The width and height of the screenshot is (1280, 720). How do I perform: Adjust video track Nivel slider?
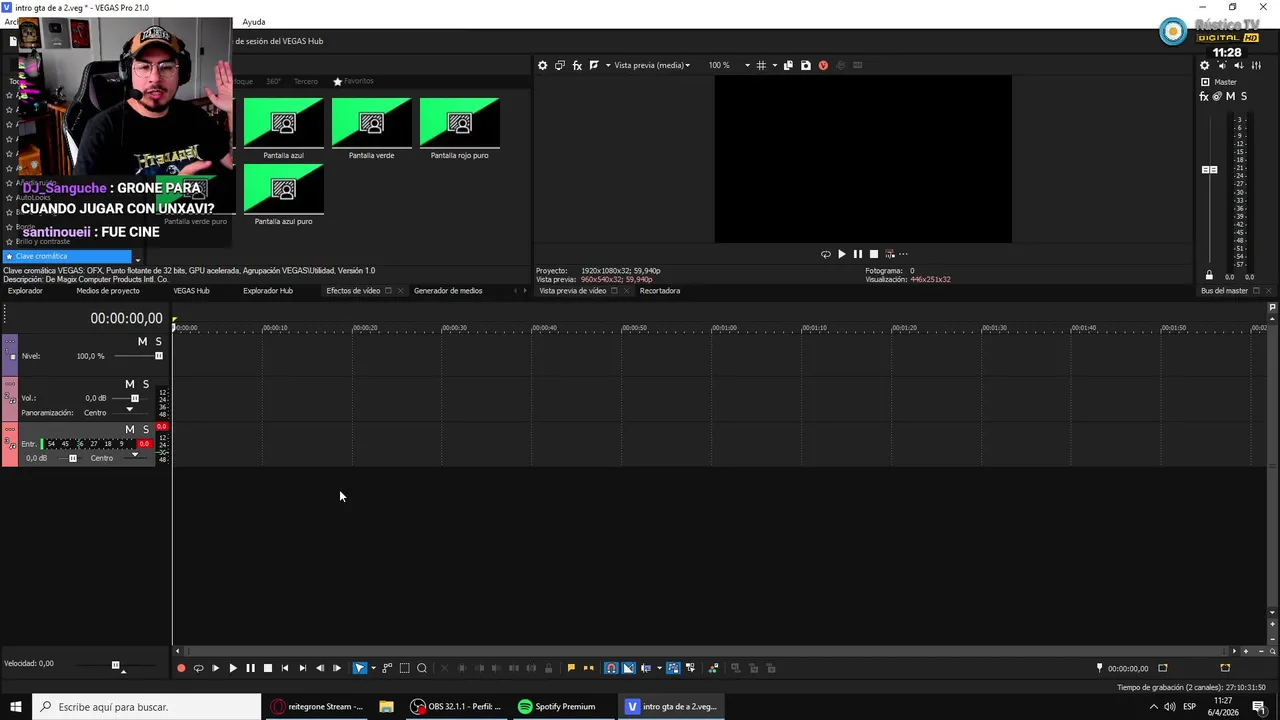click(158, 356)
